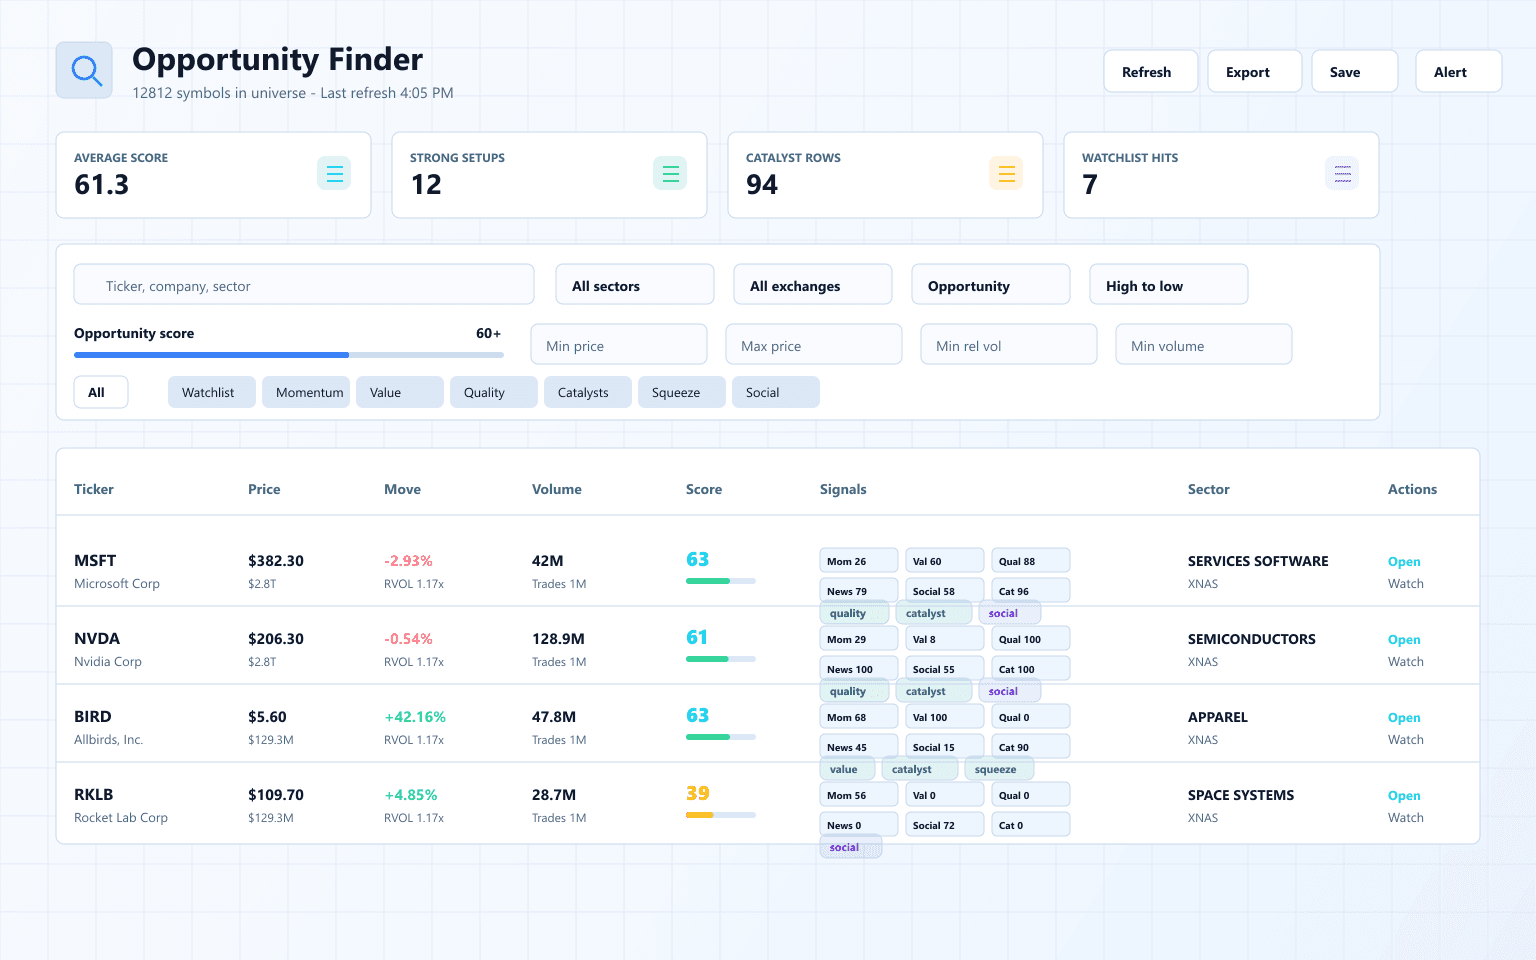This screenshot has height=960, width=1536.
Task: Open the BIRD row
Action: coord(1404,718)
